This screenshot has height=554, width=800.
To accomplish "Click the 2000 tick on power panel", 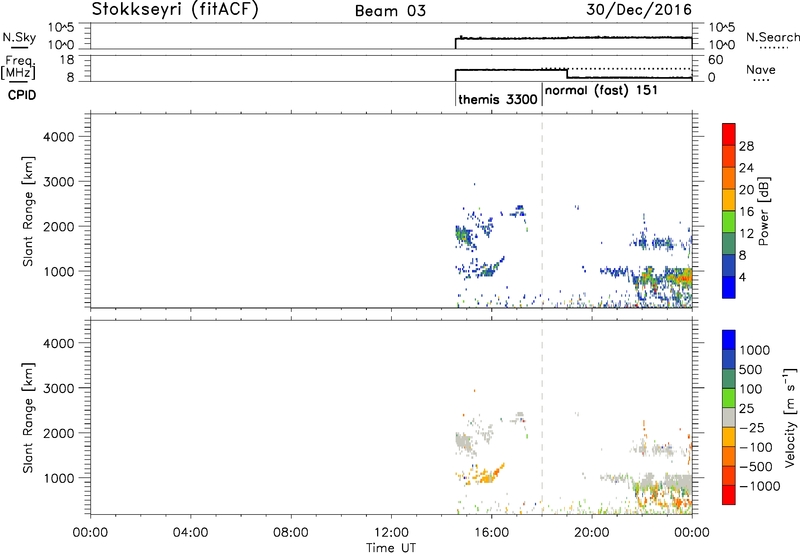I will coord(58,226).
